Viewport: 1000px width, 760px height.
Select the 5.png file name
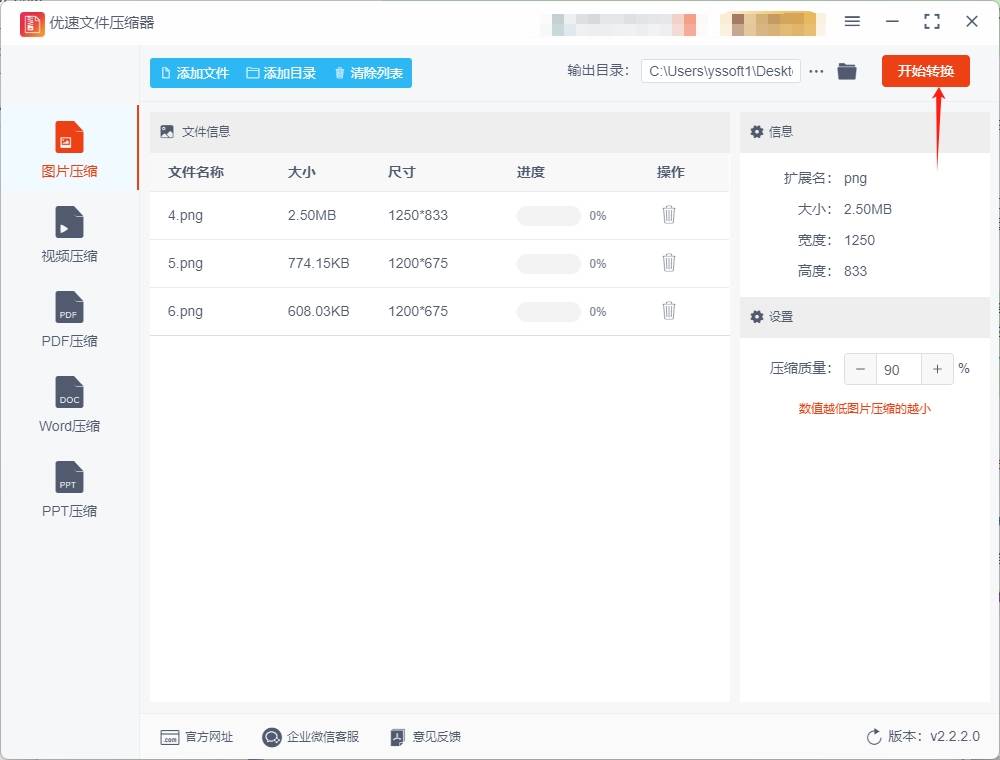point(185,263)
